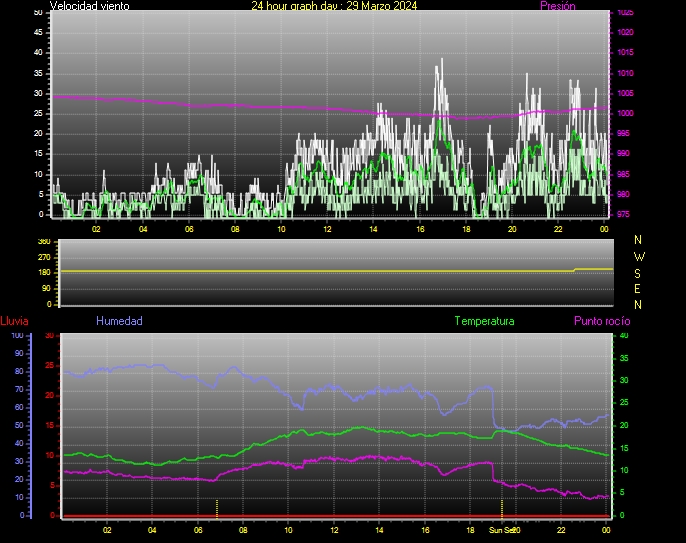Screen dimensions: 686x543
Task: Click the 'Velocidad viento' chart label
Action: click(x=90, y=6)
